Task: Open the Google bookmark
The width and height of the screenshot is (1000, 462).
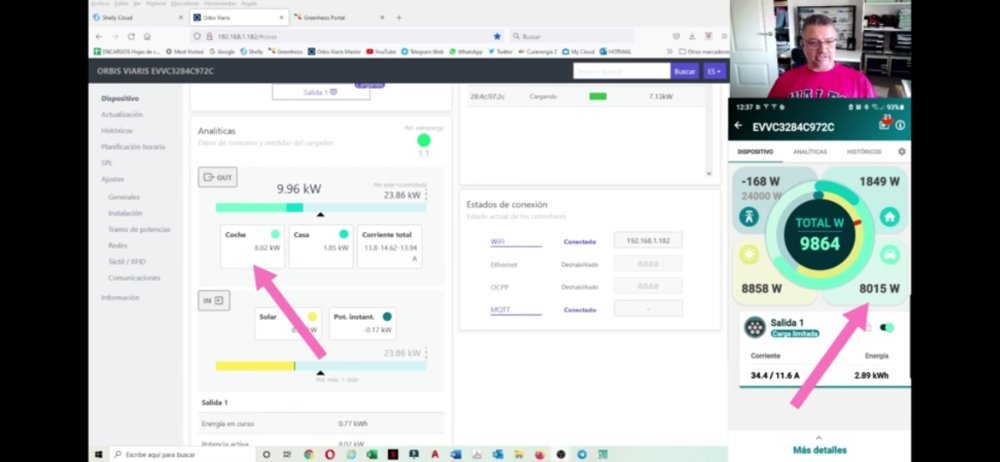Action: point(222,52)
